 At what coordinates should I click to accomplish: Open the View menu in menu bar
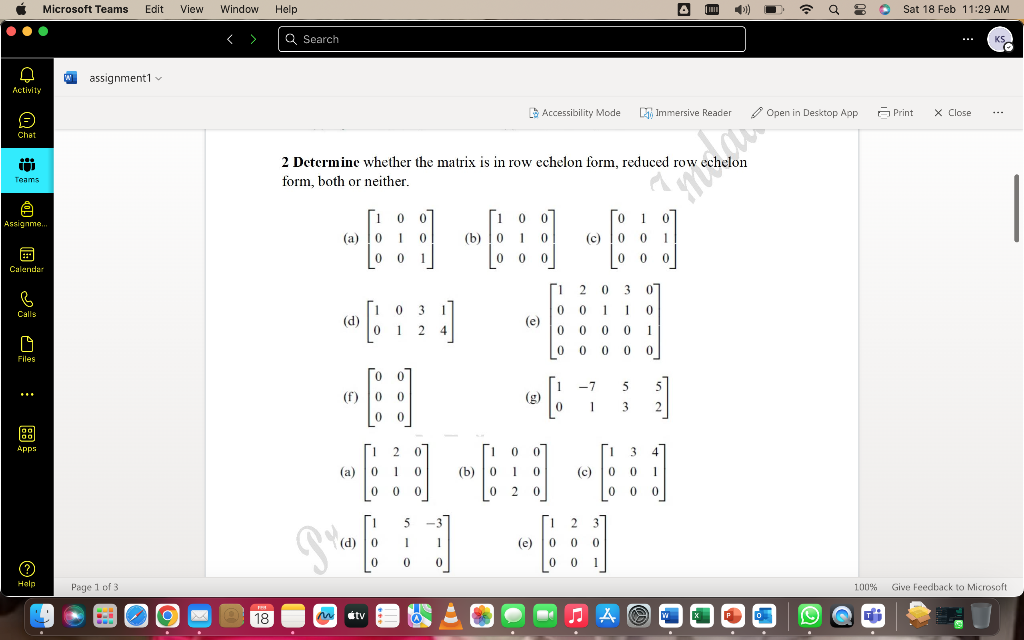pos(191,9)
